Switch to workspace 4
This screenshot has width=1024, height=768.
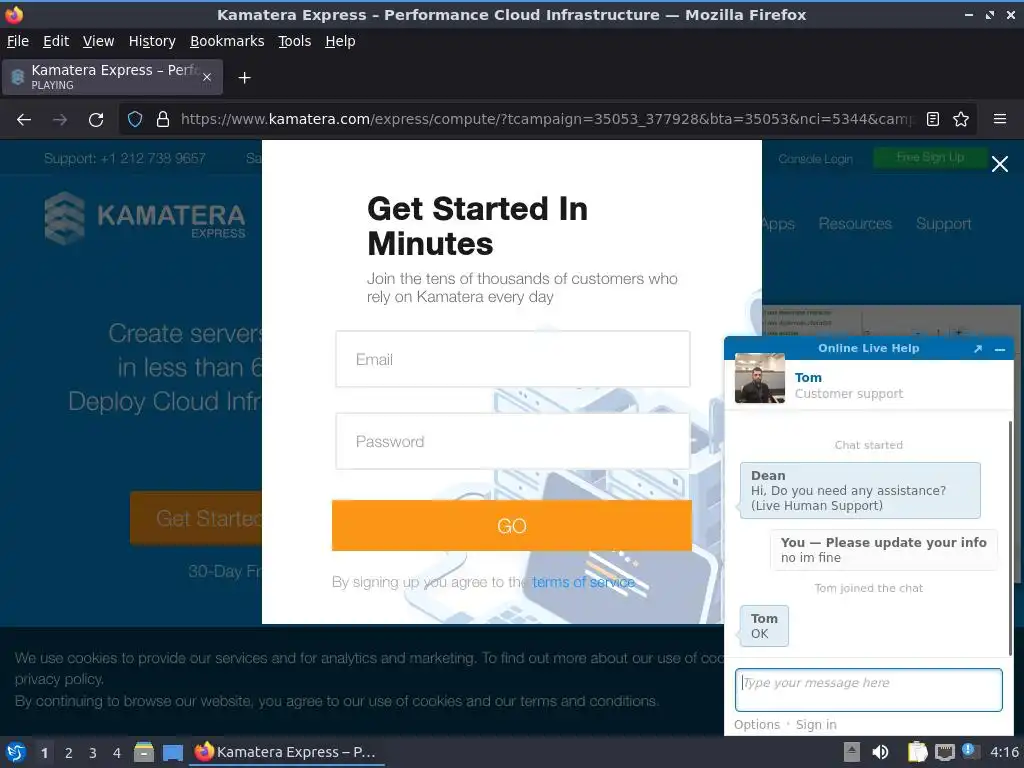(117, 753)
